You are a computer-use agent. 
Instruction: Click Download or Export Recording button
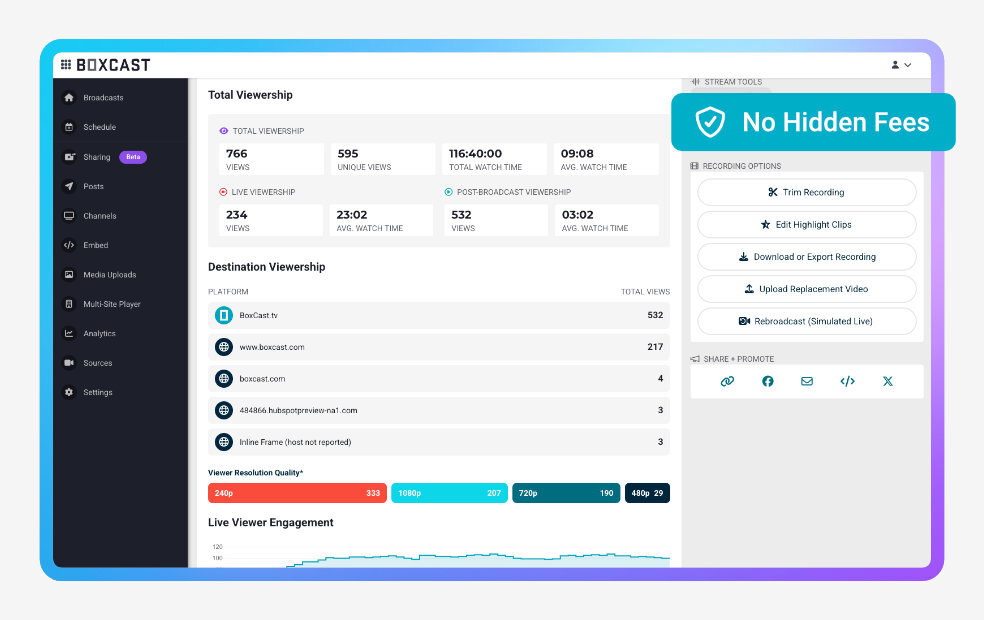(806, 257)
